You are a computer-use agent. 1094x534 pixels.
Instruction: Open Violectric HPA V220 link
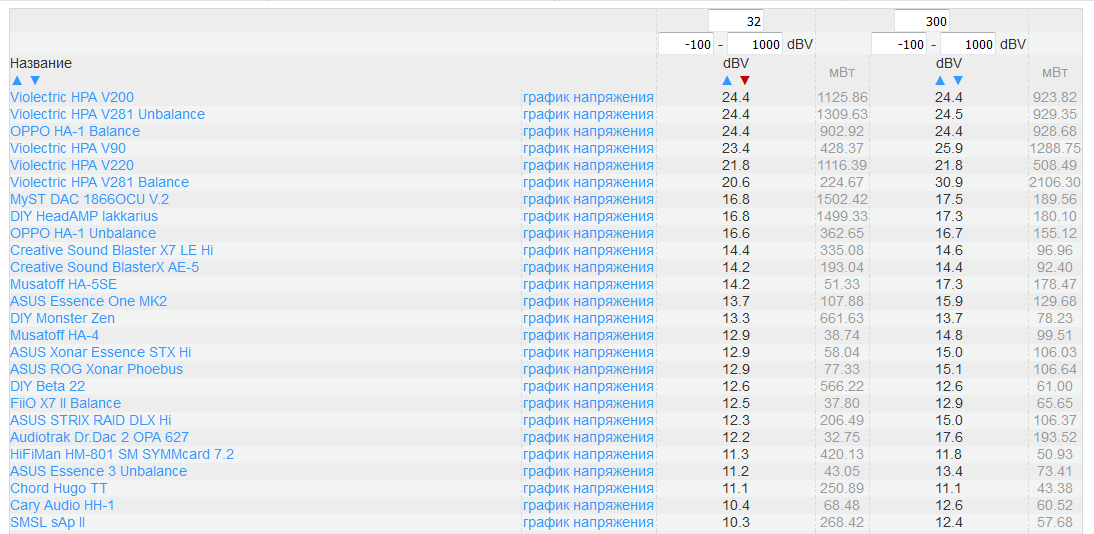(72, 165)
